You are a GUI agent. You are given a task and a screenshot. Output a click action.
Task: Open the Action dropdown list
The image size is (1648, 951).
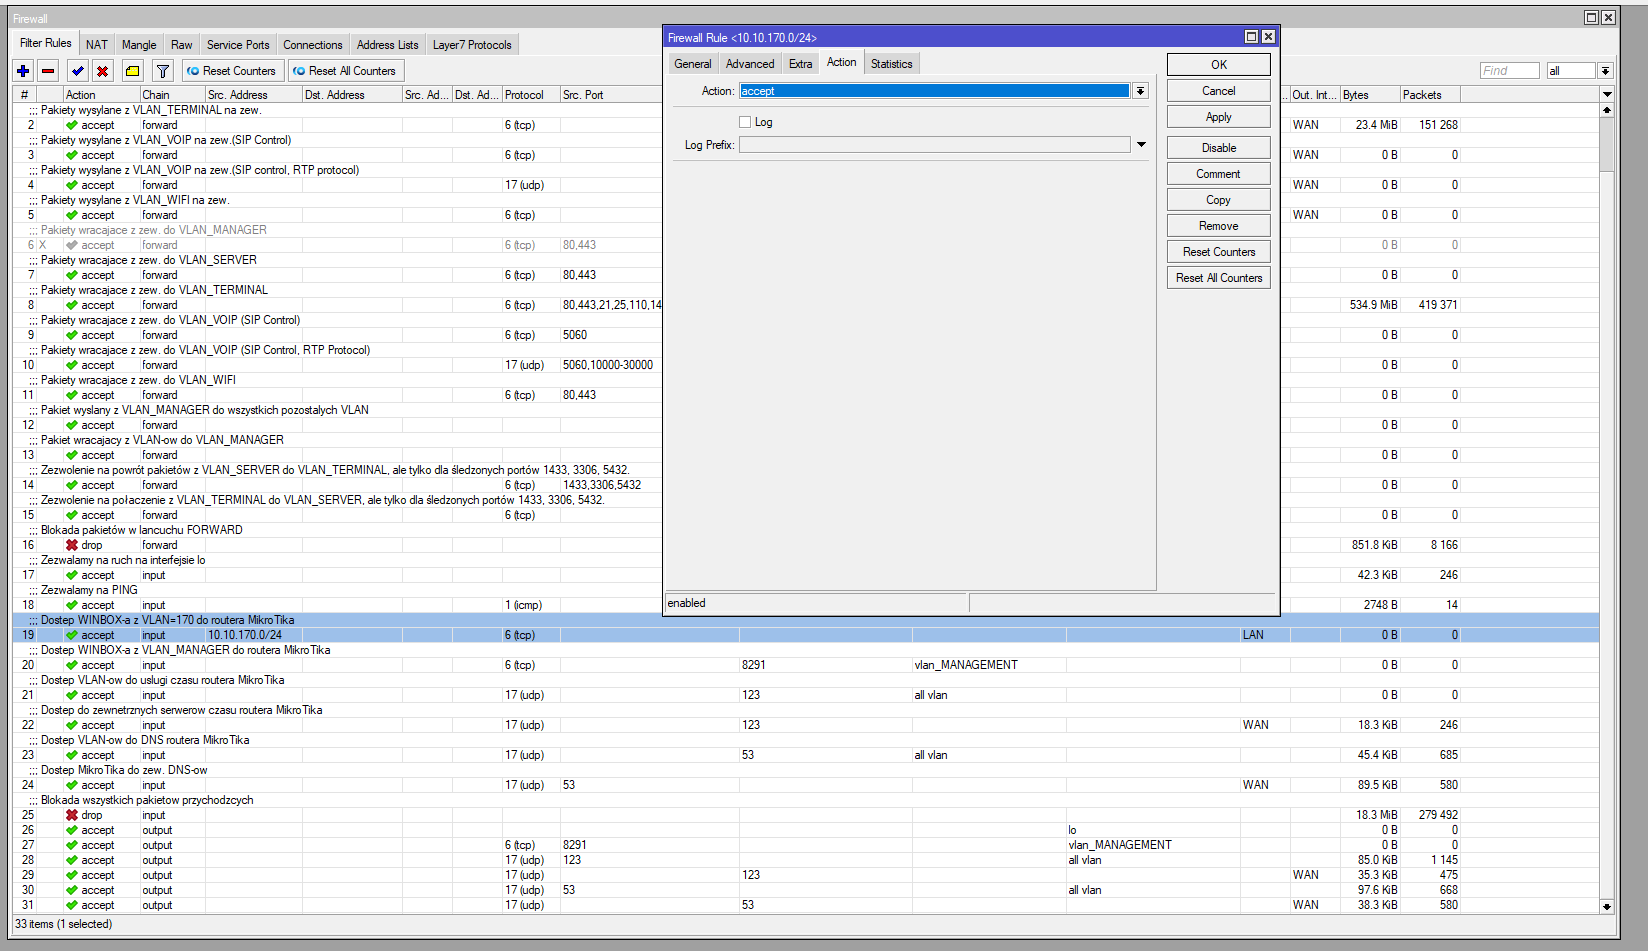[x=1140, y=91]
